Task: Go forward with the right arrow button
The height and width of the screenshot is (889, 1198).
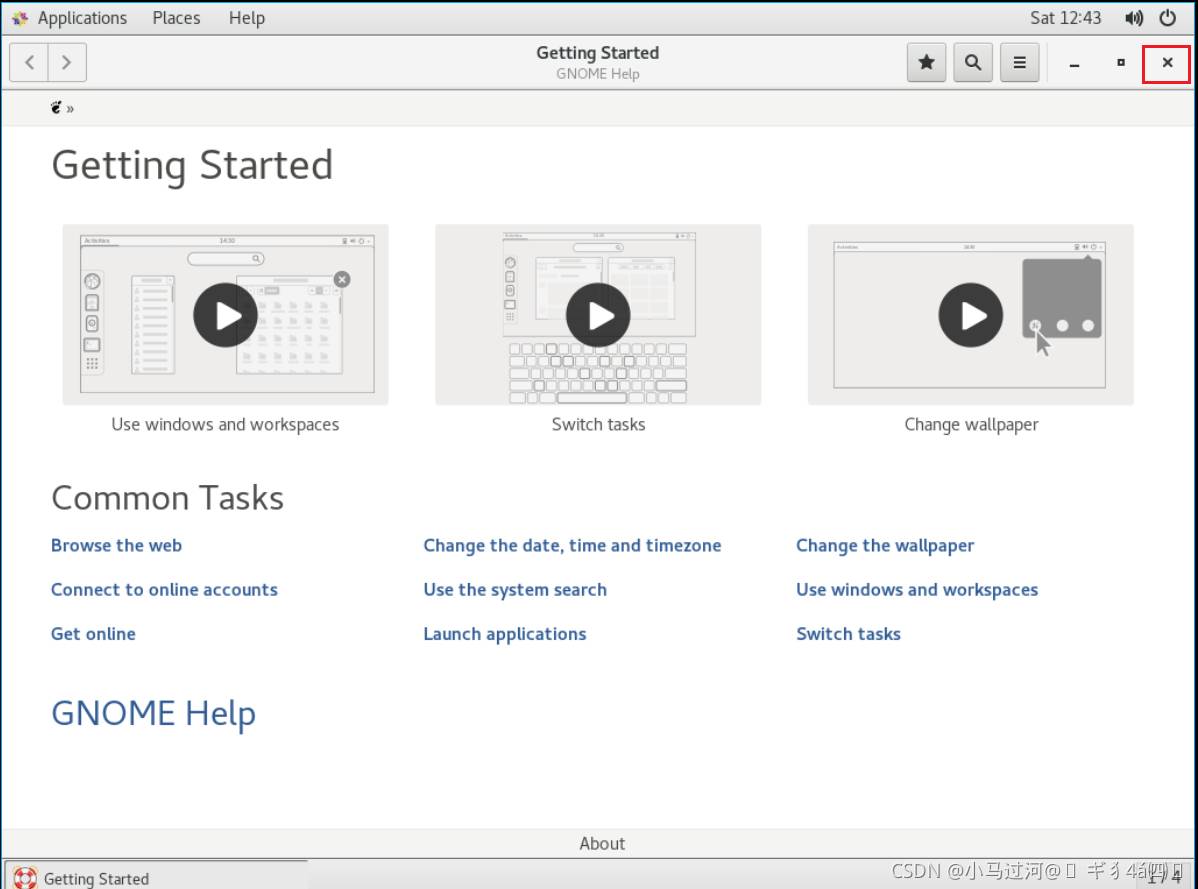Action: (x=66, y=62)
